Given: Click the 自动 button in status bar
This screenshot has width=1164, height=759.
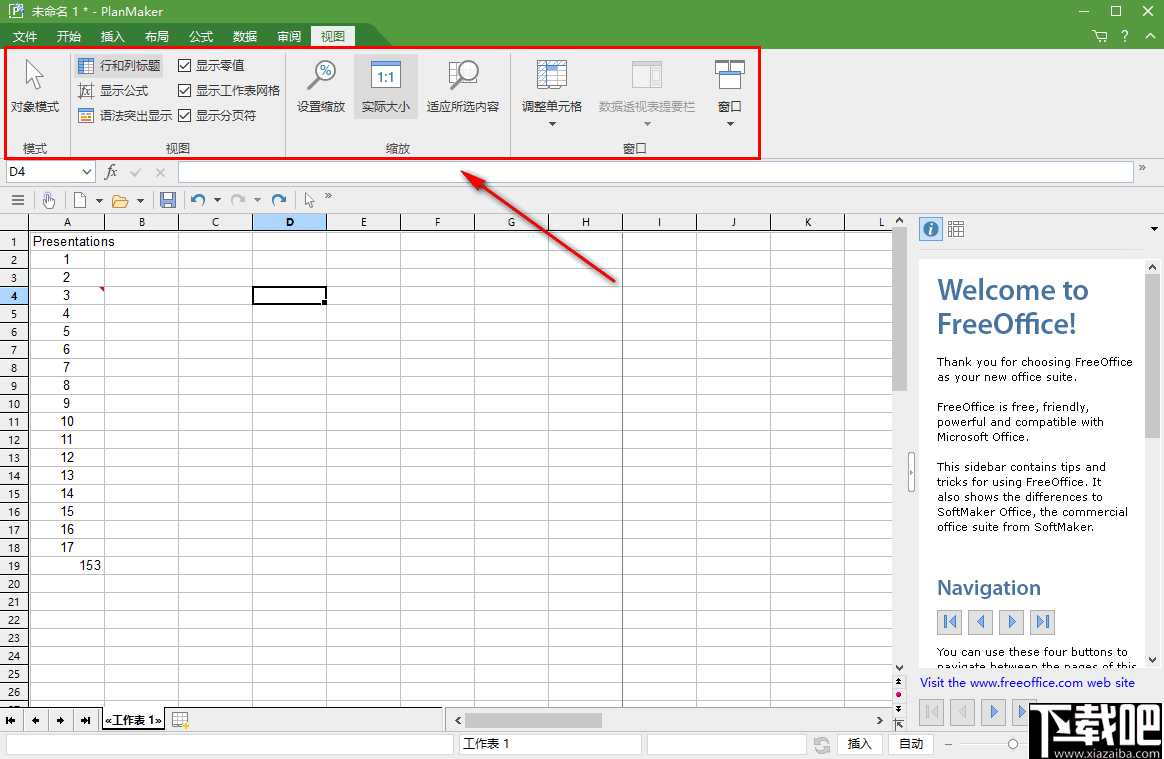Looking at the screenshot, I should tap(910, 744).
